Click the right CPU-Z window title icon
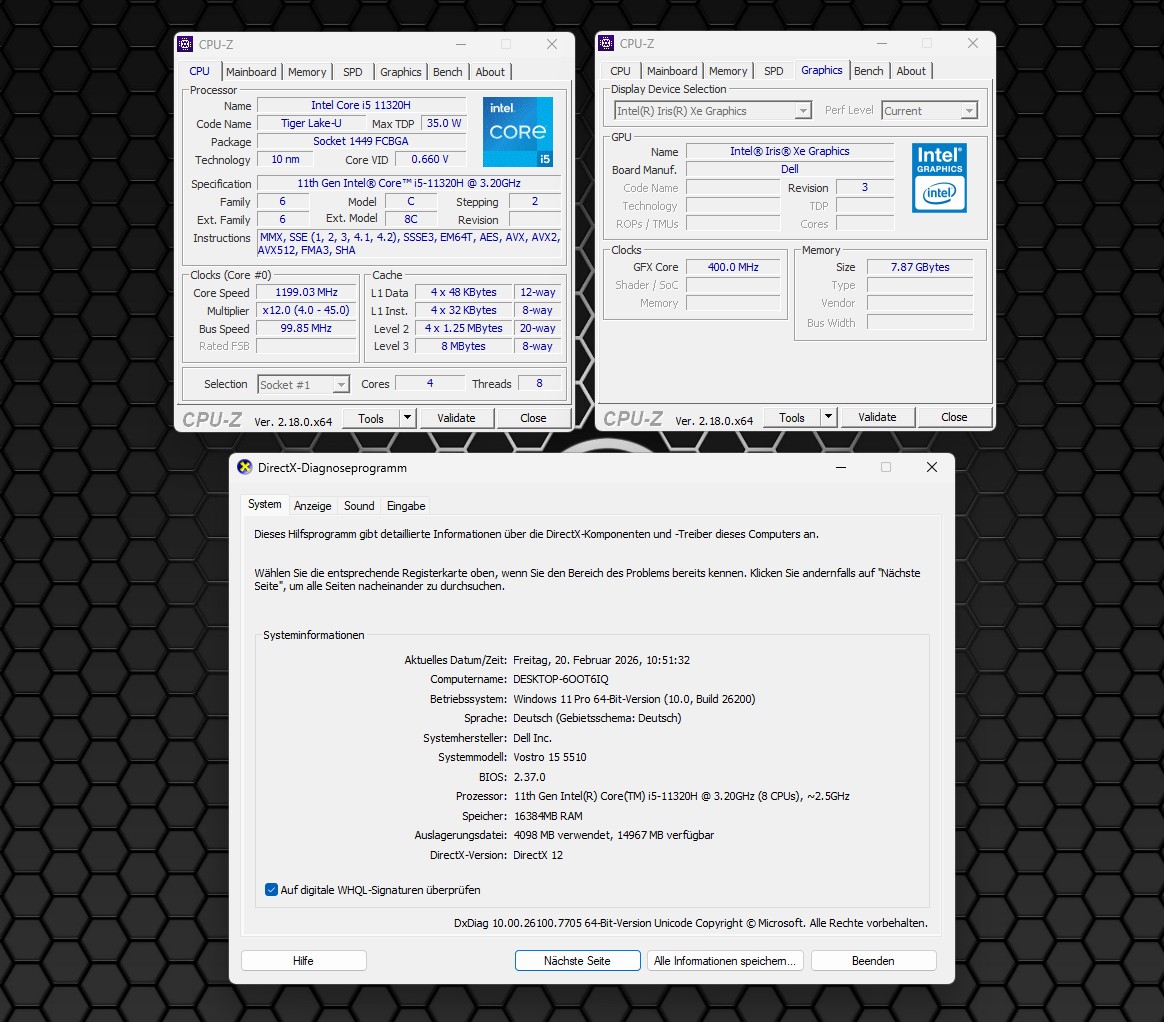 [607, 44]
